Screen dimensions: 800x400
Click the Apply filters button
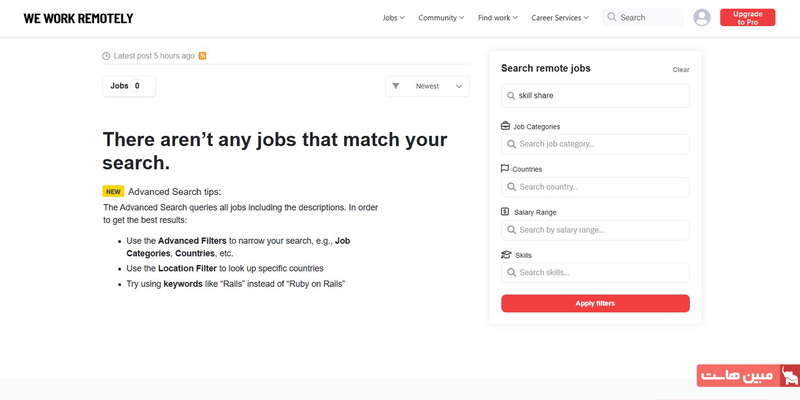click(595, 303)
